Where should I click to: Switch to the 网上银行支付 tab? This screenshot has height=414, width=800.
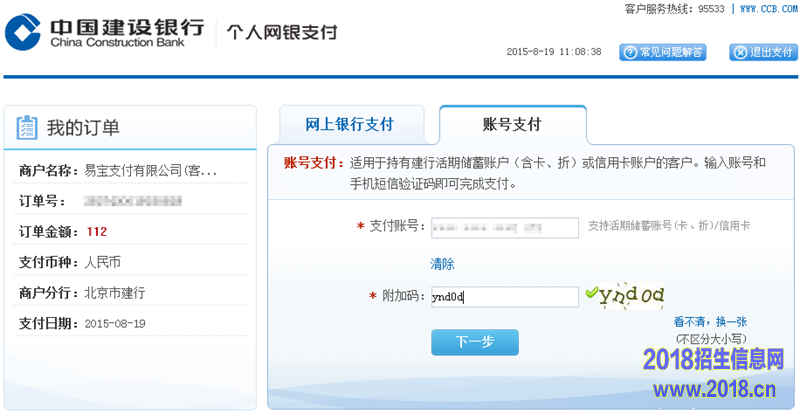tap(349, 125)
